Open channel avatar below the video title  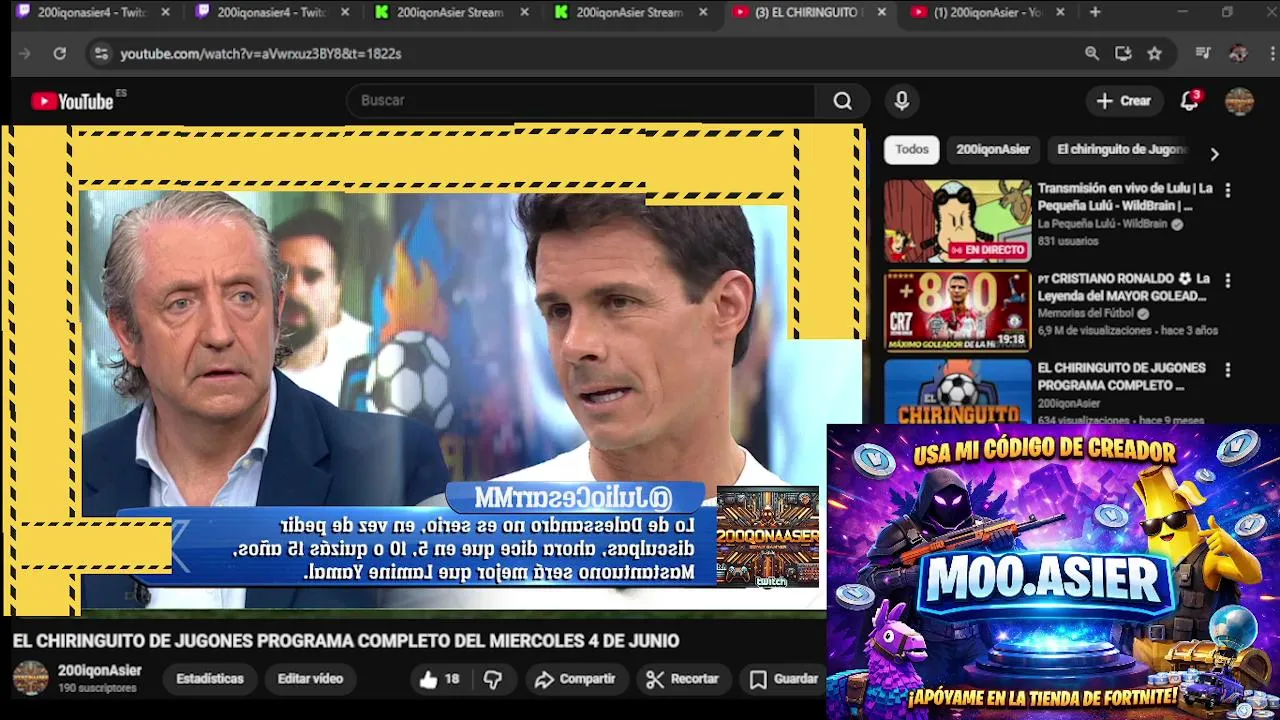[x=30, y=678]
